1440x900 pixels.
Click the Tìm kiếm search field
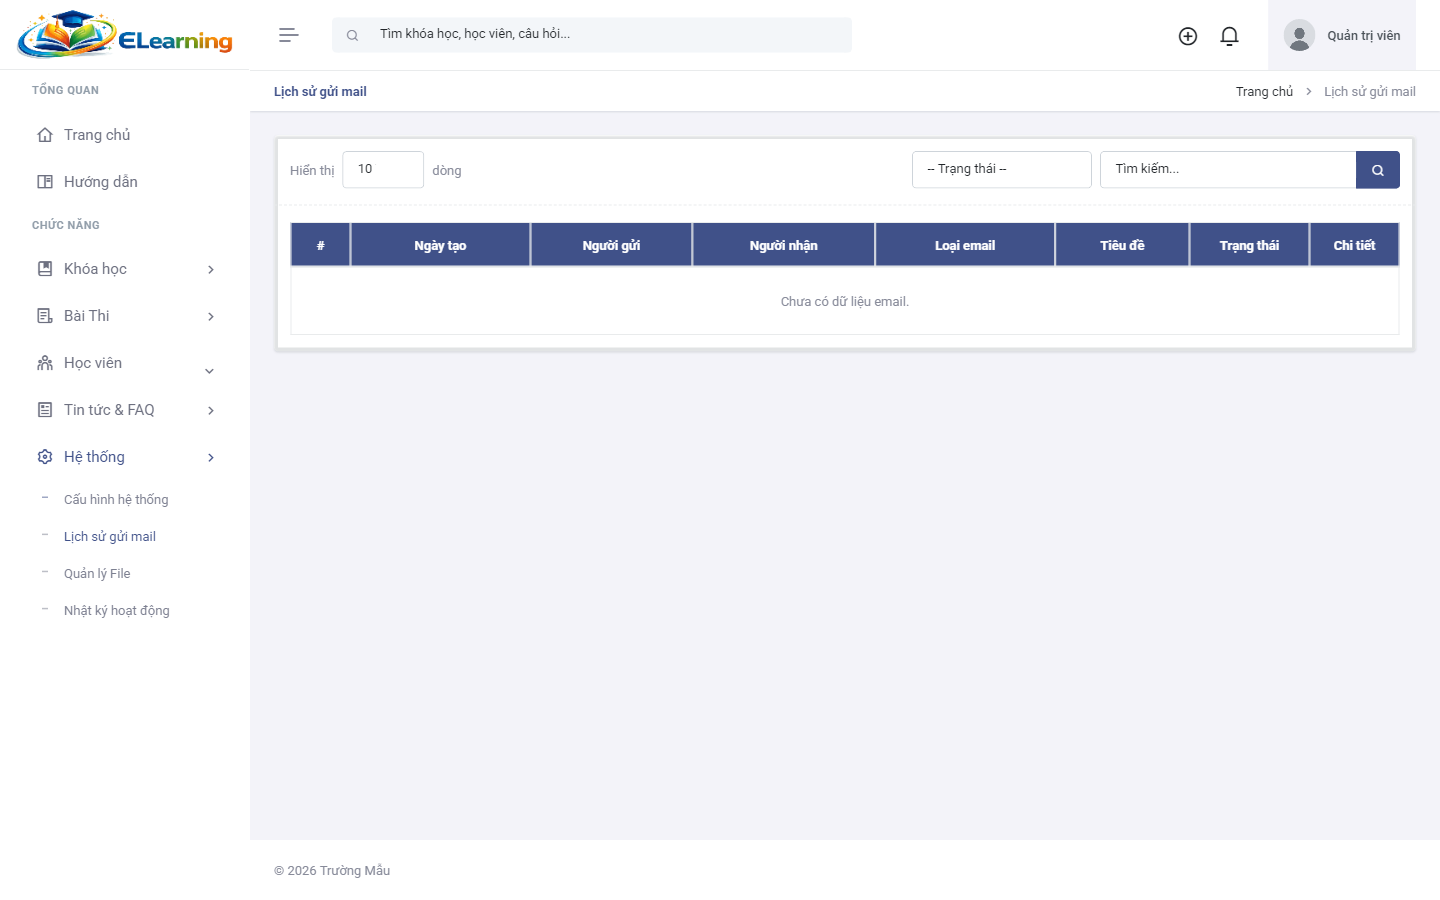click(1228, 170)
